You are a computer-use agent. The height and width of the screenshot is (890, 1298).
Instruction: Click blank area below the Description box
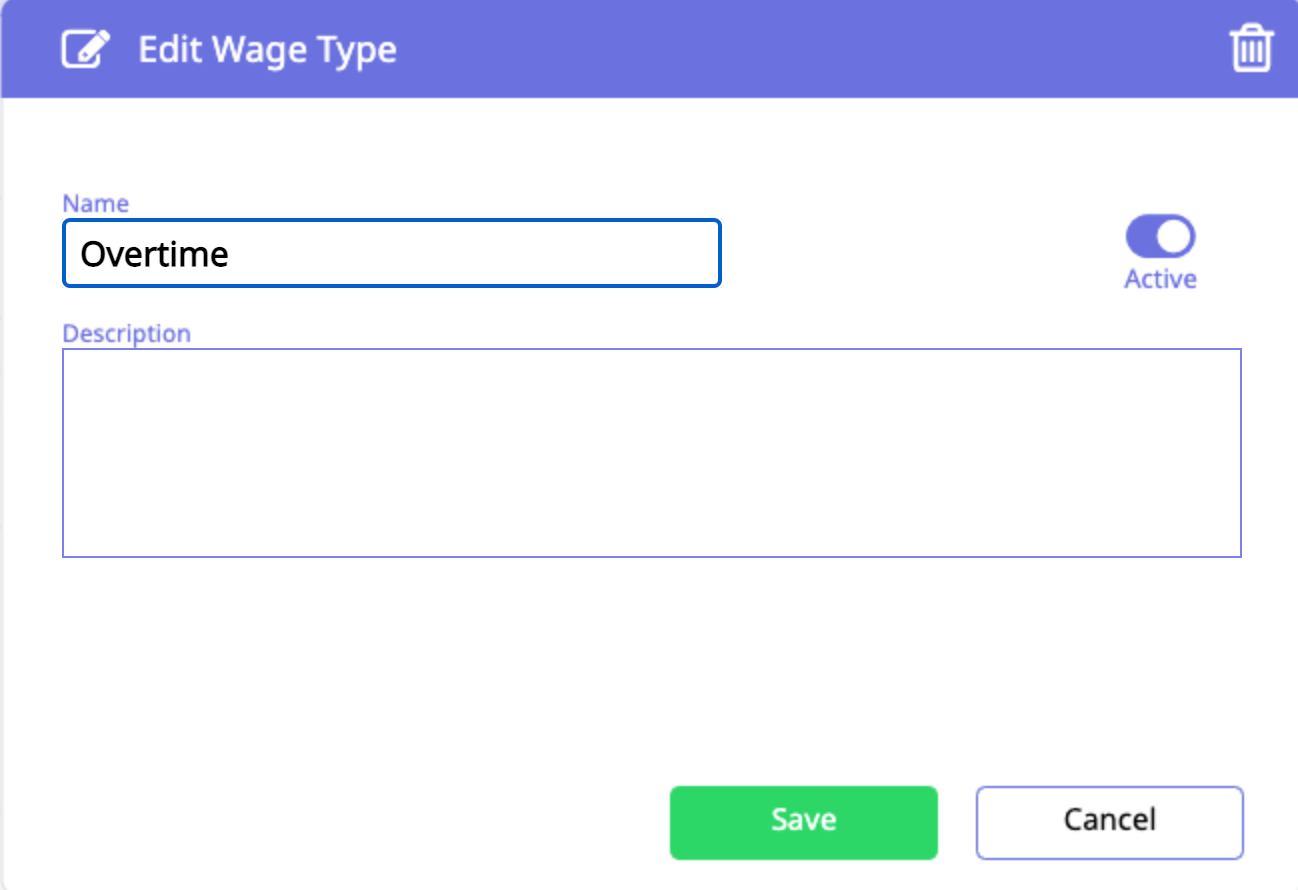651,660
